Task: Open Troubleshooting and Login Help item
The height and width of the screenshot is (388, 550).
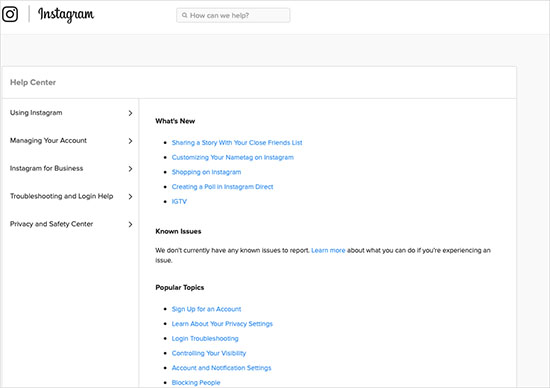Action: pos(62,196)
